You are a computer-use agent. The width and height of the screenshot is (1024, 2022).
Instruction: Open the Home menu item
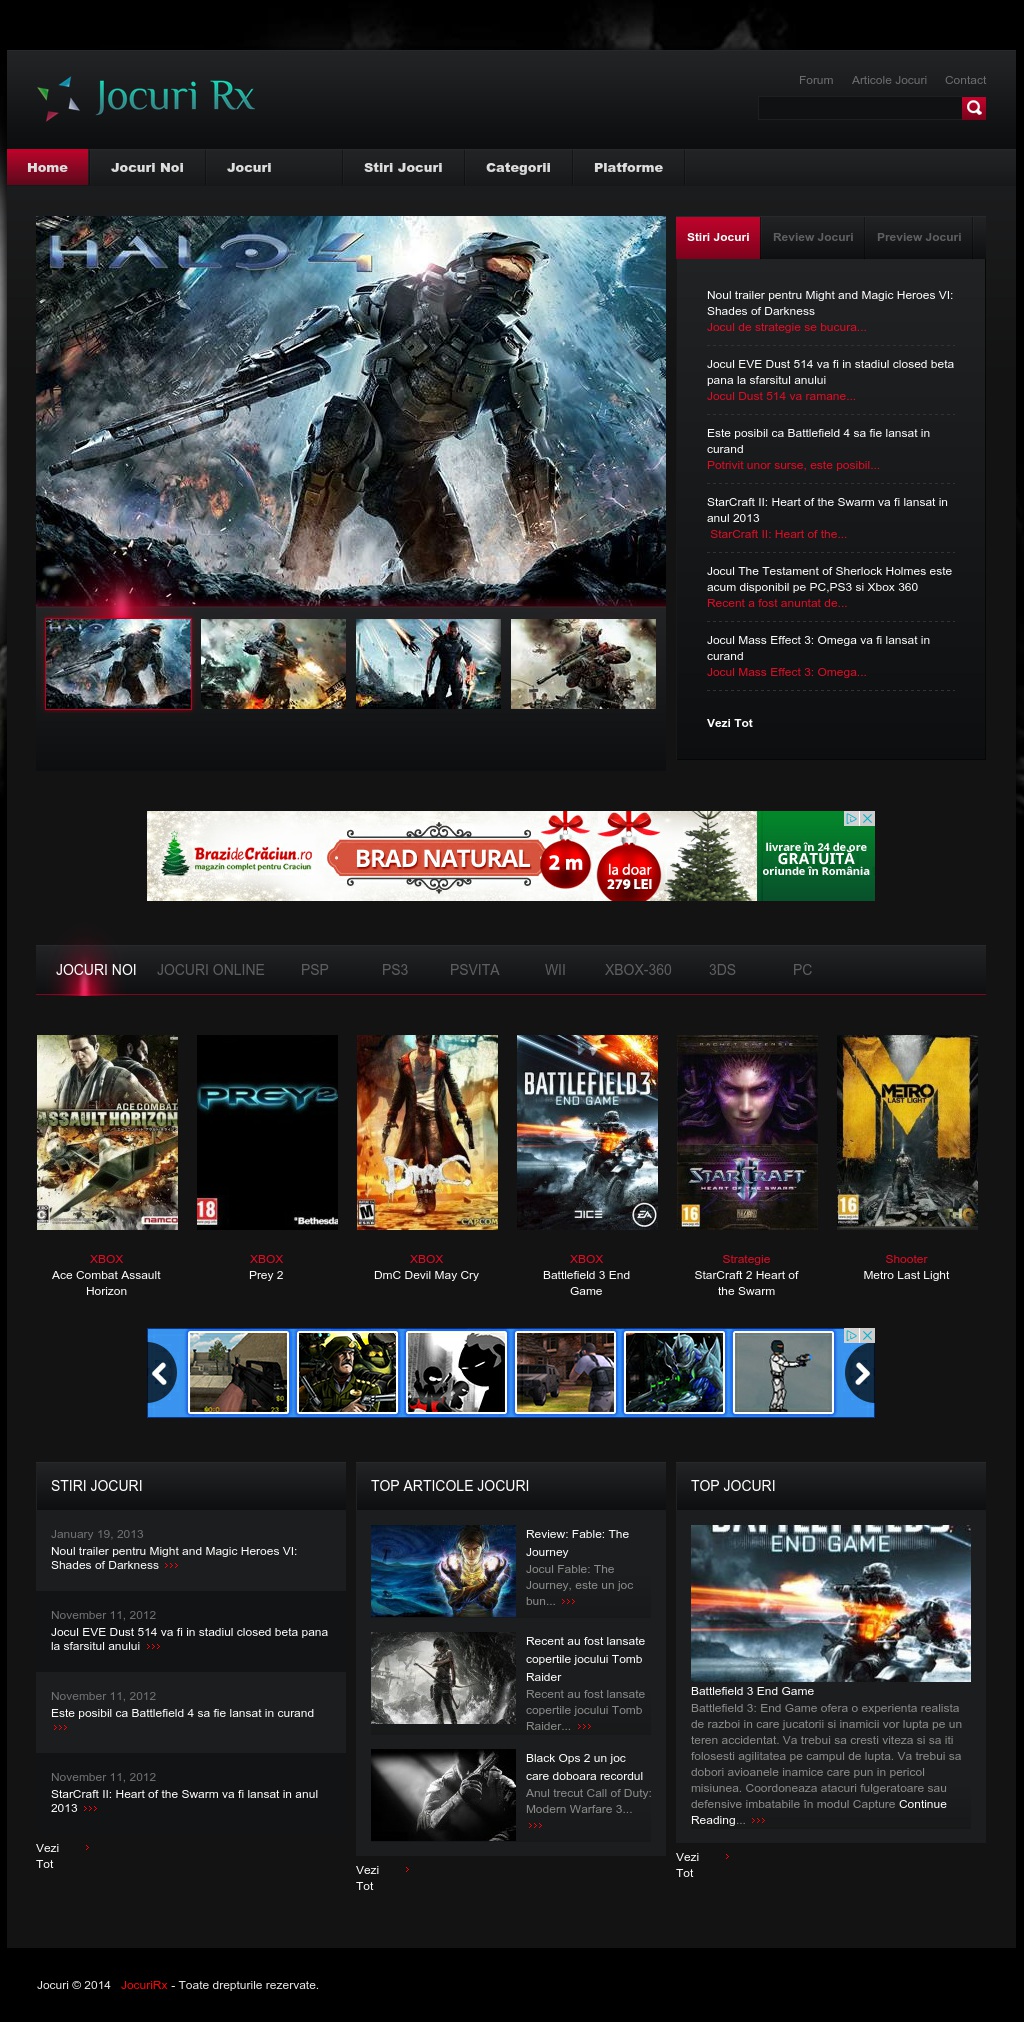pos(48,167)
